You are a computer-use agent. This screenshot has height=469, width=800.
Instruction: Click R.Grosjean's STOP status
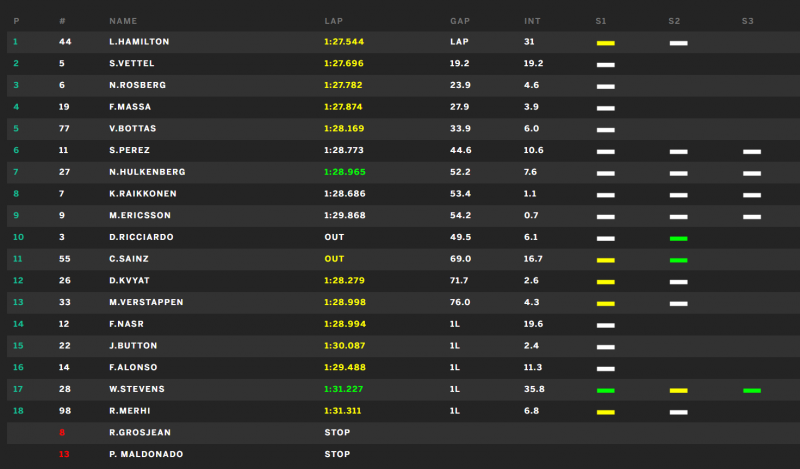[x=337, y=432]
